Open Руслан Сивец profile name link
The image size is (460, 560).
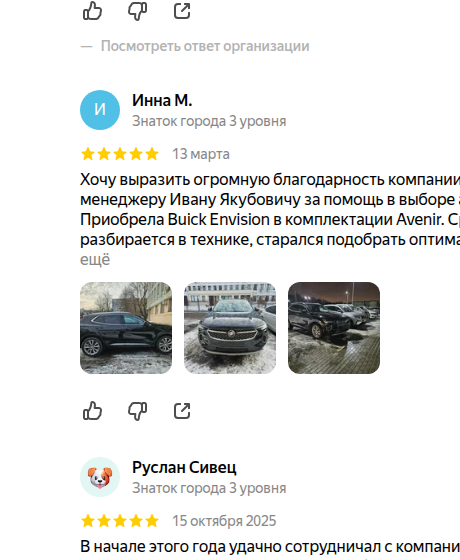(x=184, y=467)
